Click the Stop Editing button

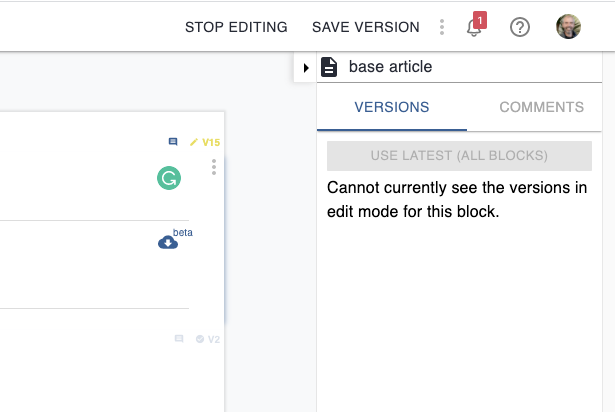(x=236, y=27)
